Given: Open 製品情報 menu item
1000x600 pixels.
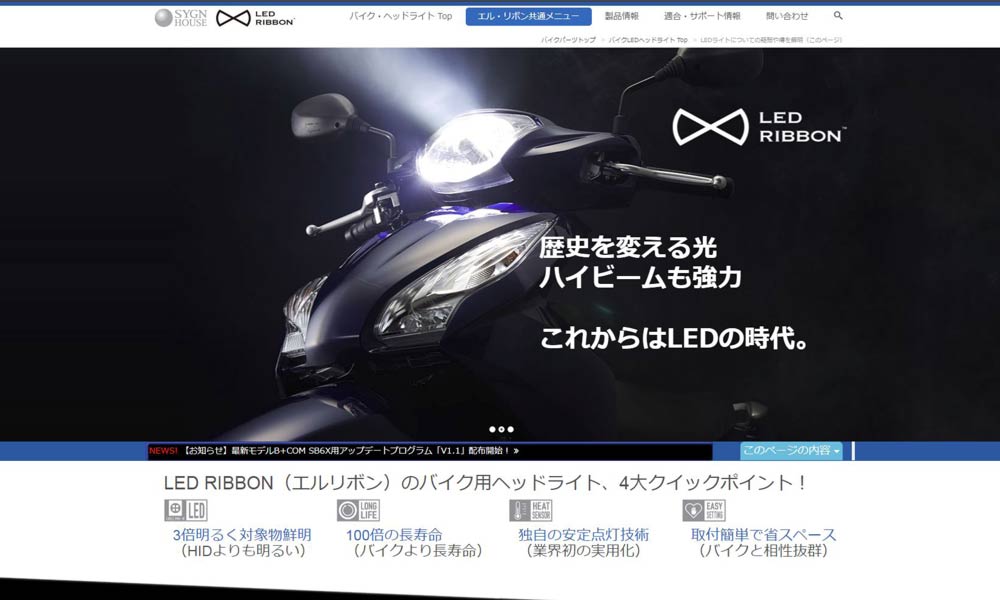Looking at the screenshot, I should [622, 16].
